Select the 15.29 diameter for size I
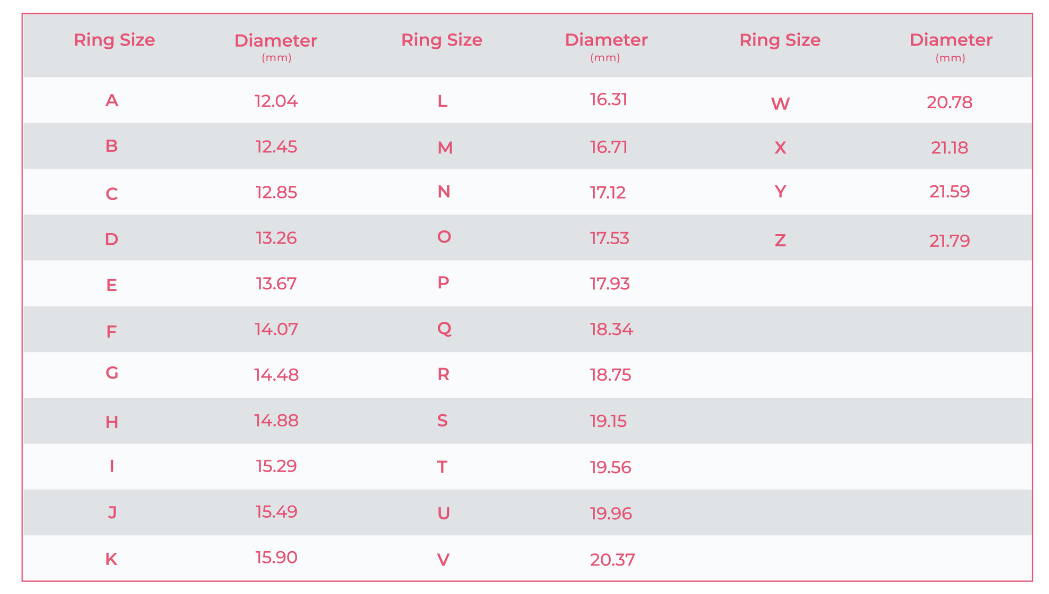The height and width of the screenshot is (594, 1049). click(x=276, y=466)
